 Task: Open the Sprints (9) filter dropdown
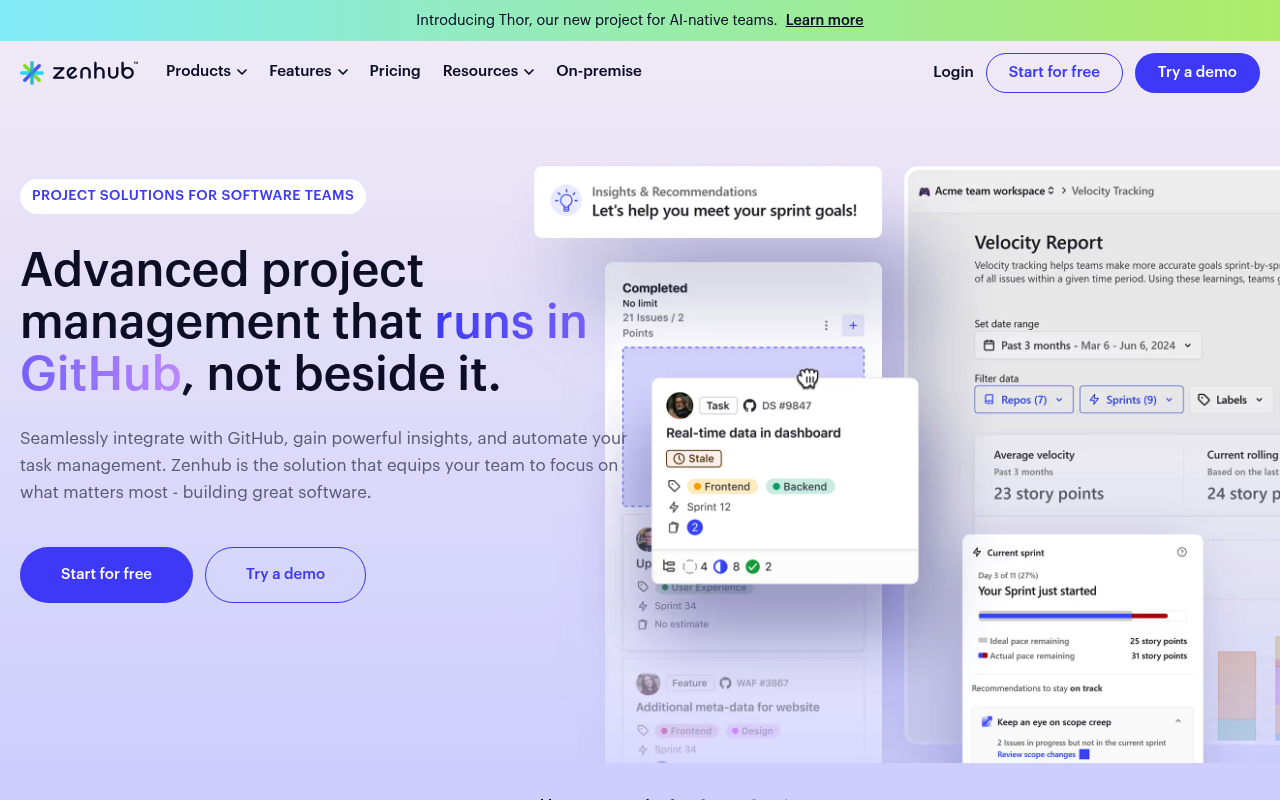(x=1132, y=399)
